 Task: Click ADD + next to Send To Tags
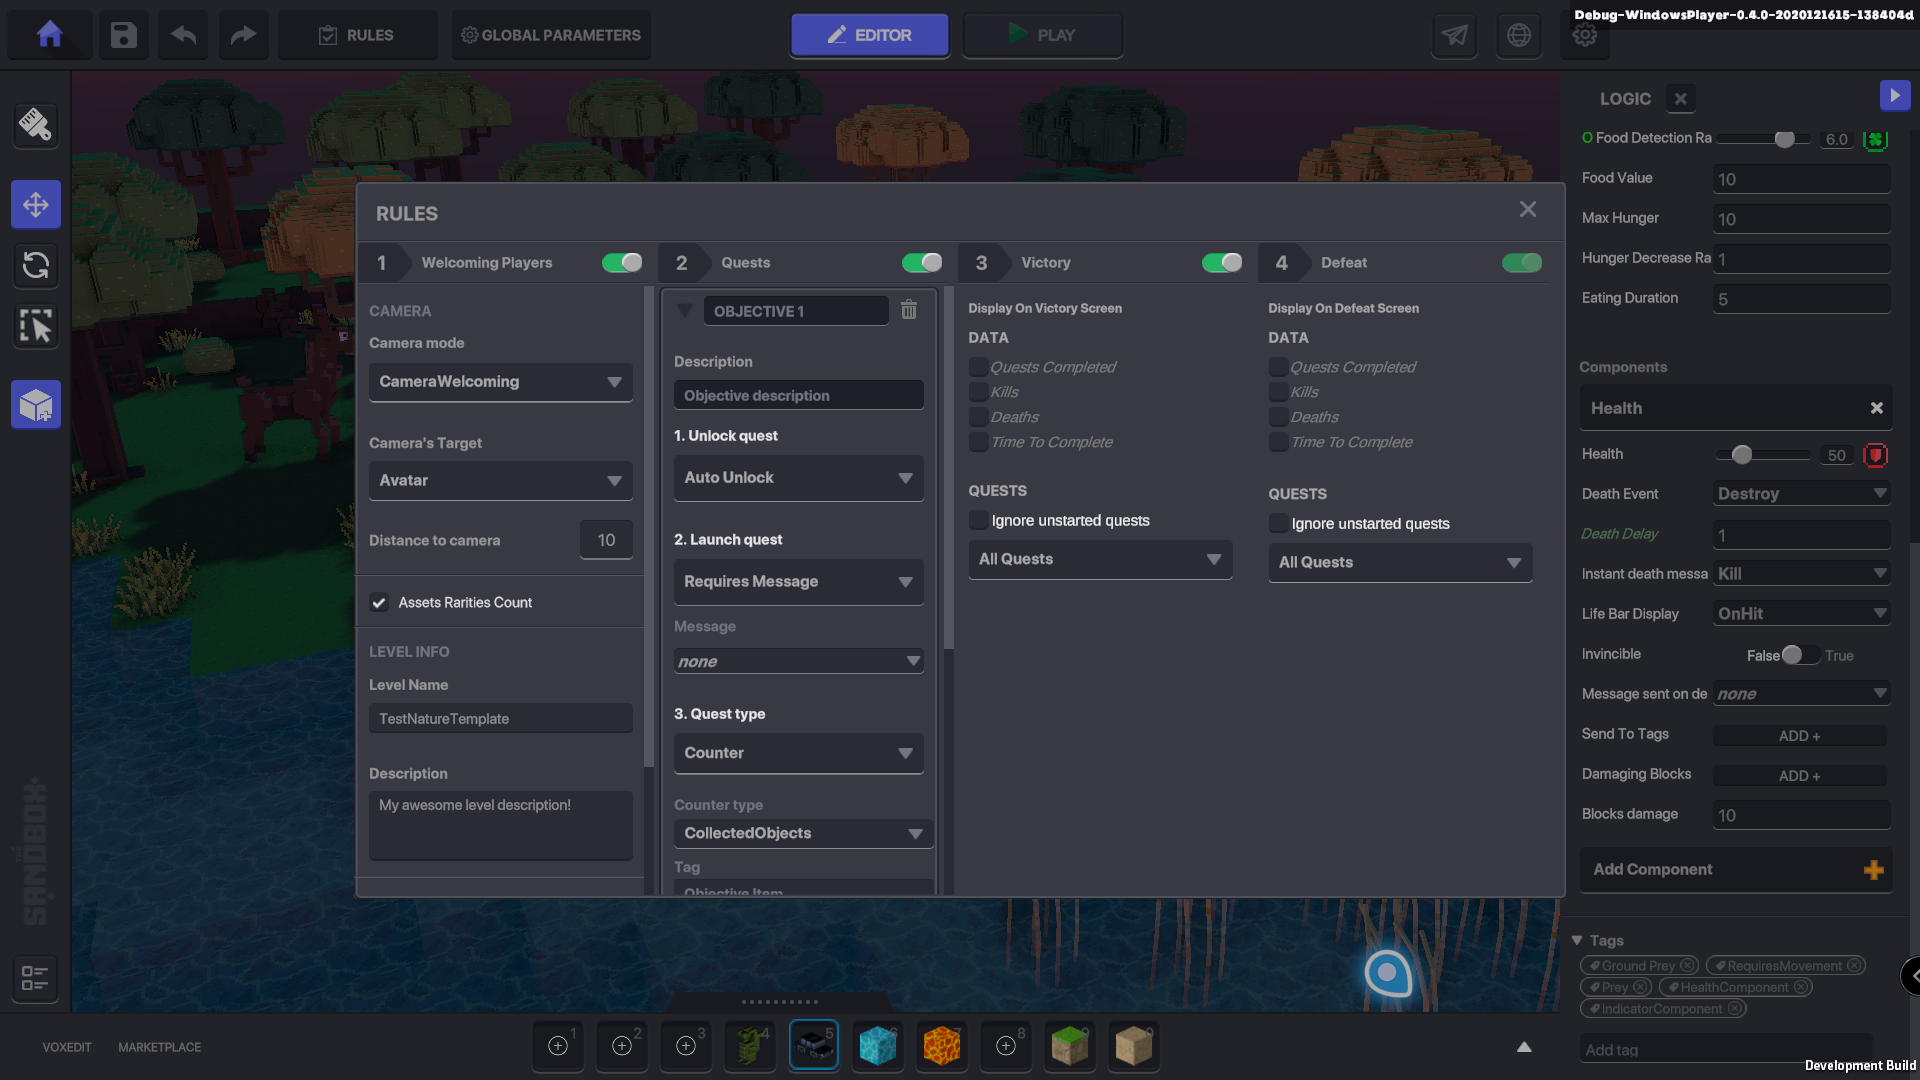1799,736
